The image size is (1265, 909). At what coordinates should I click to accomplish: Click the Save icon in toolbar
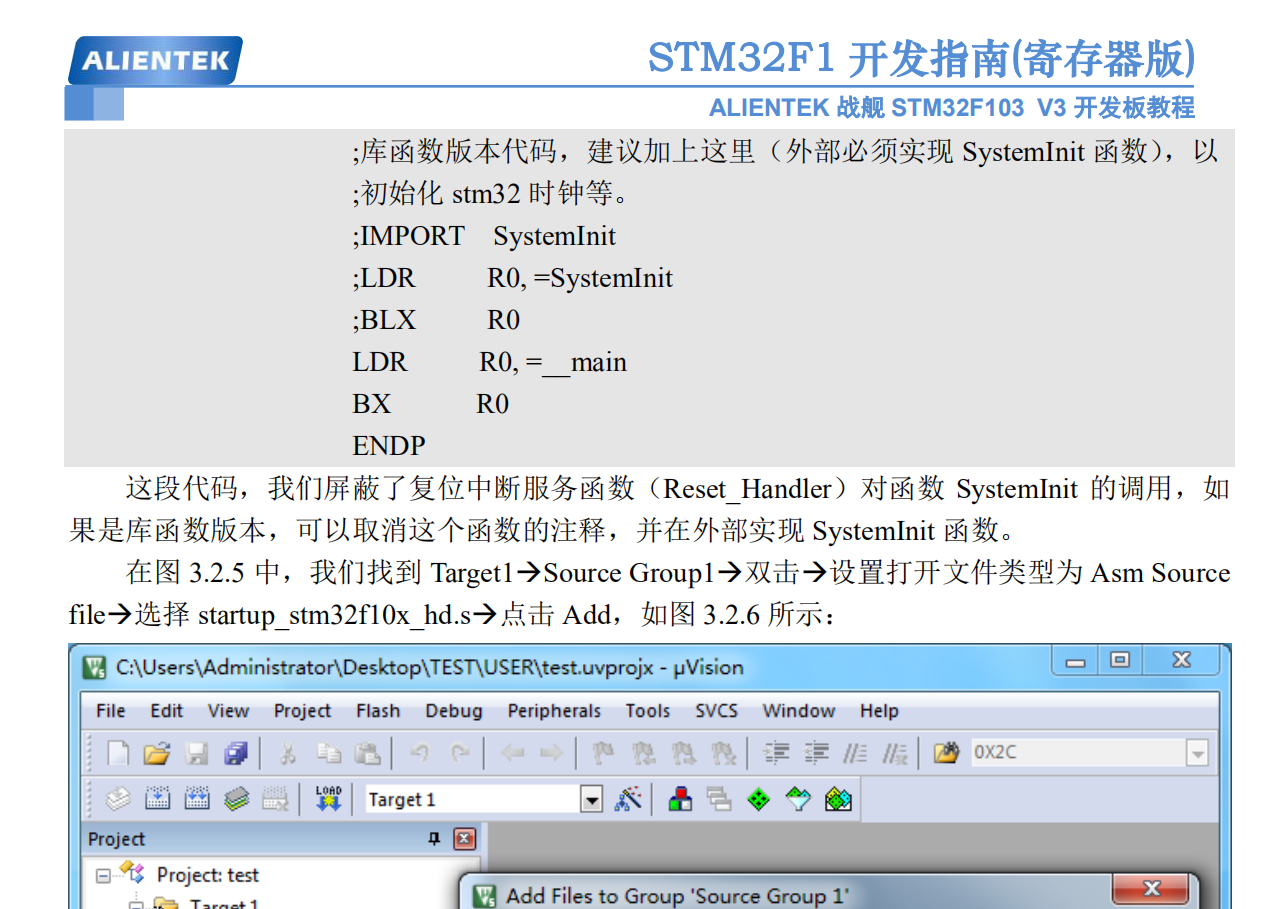197,753
